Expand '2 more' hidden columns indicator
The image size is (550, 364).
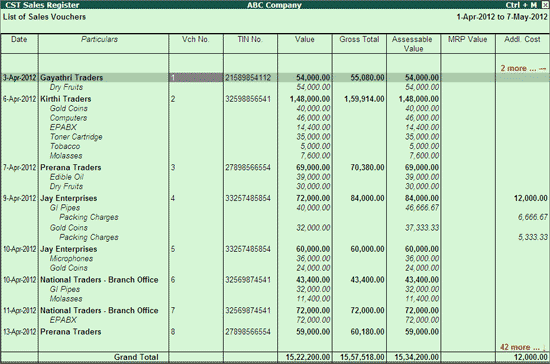pyautogui.click(x=523, y=68)
